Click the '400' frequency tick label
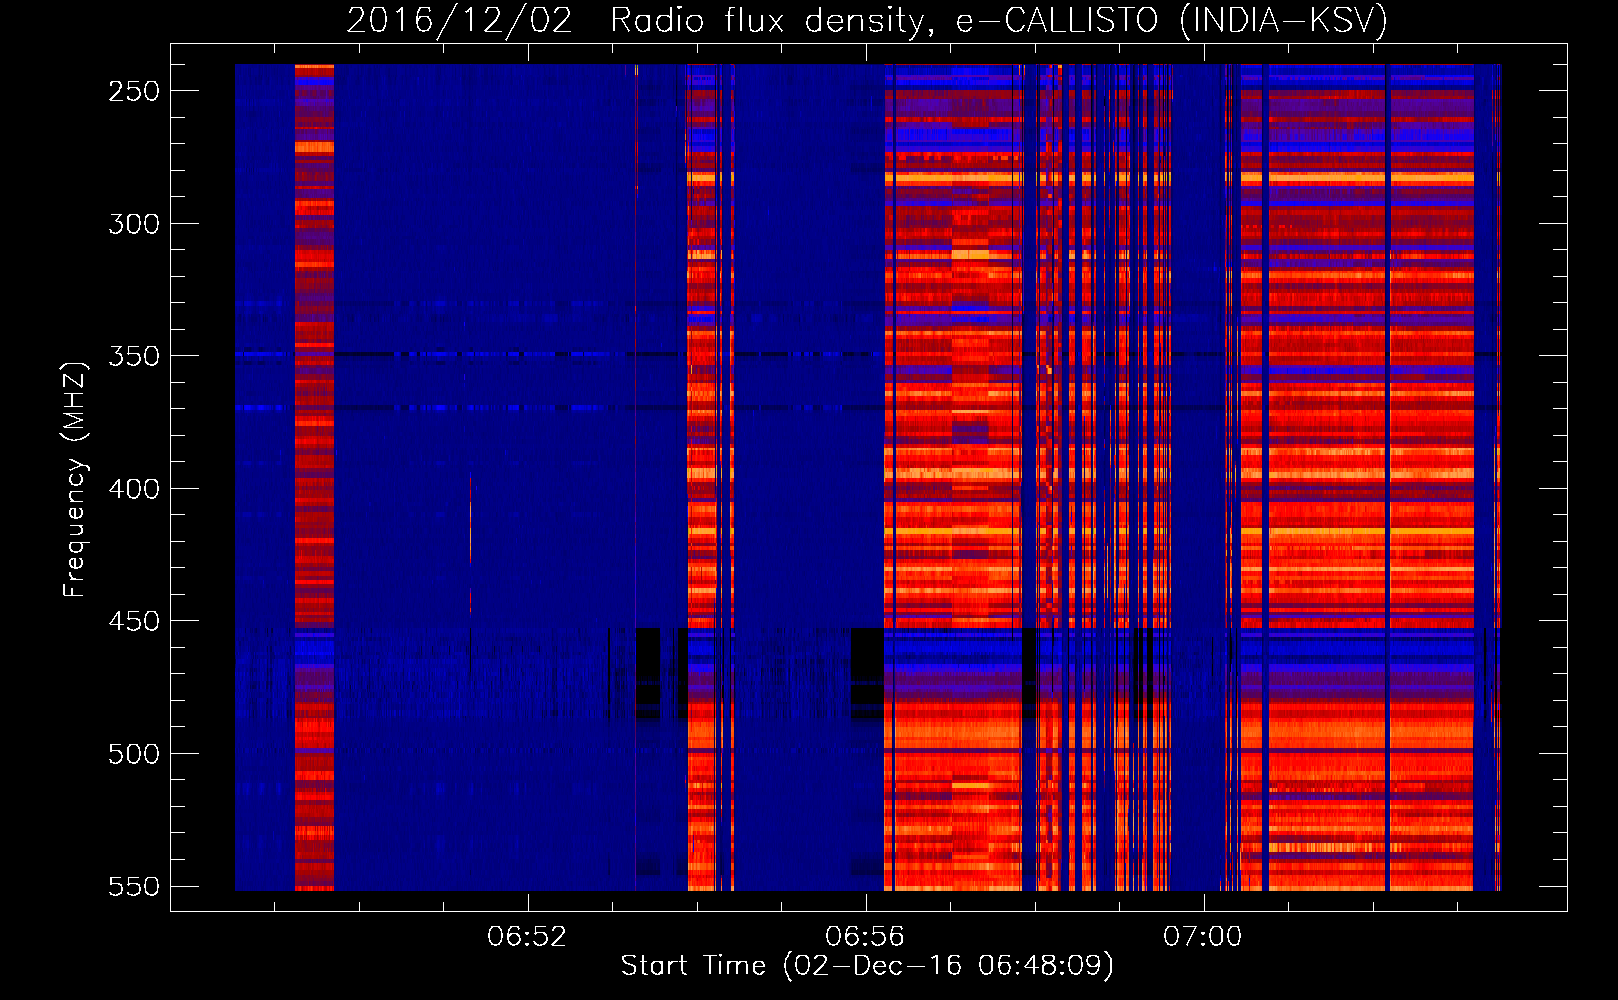 pos(134,489)
